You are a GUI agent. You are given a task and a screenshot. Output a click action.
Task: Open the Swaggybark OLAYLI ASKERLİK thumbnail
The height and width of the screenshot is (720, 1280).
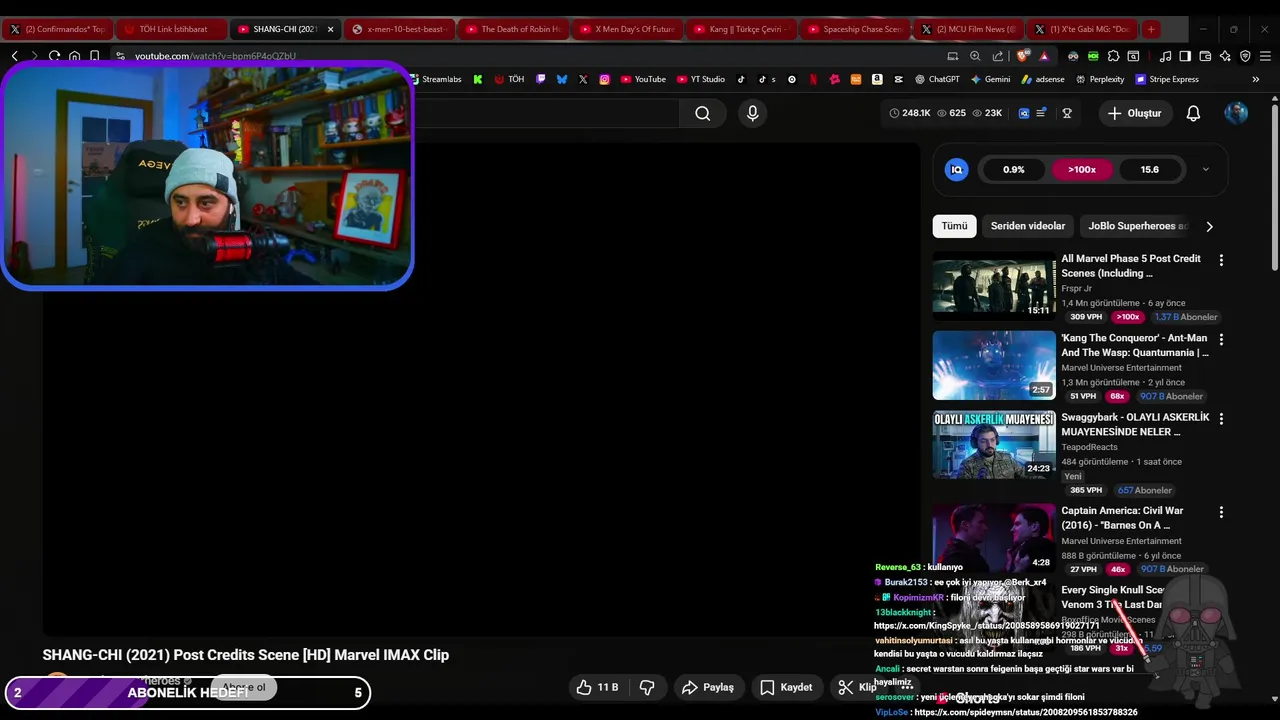click(x=994, y=444)
